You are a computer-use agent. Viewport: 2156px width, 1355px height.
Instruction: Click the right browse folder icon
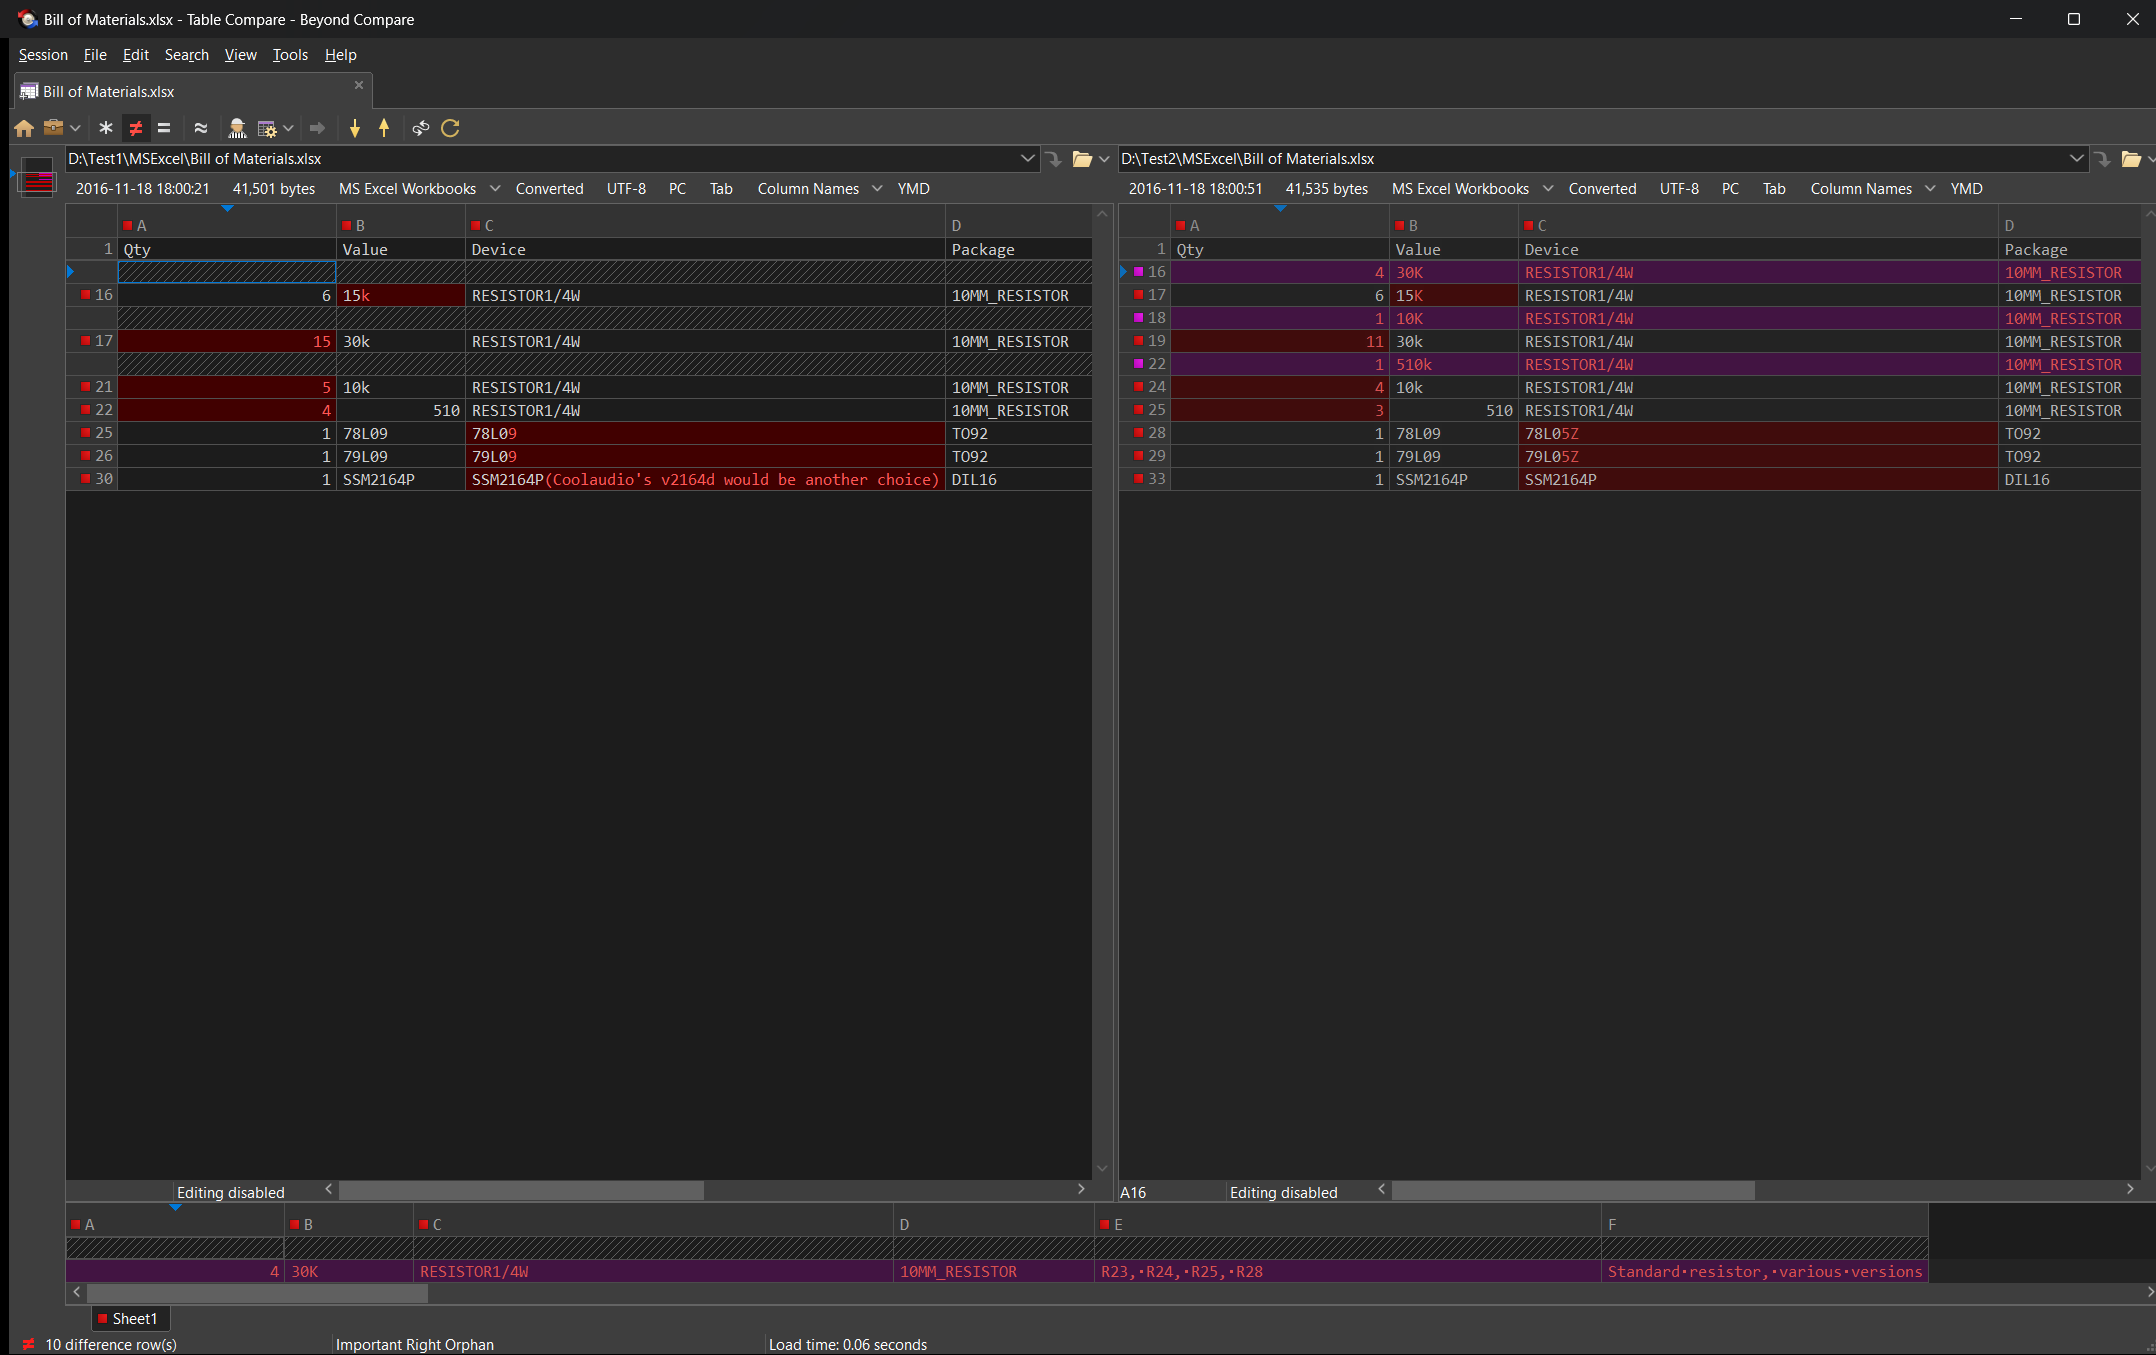click(x=2131, y=159)
